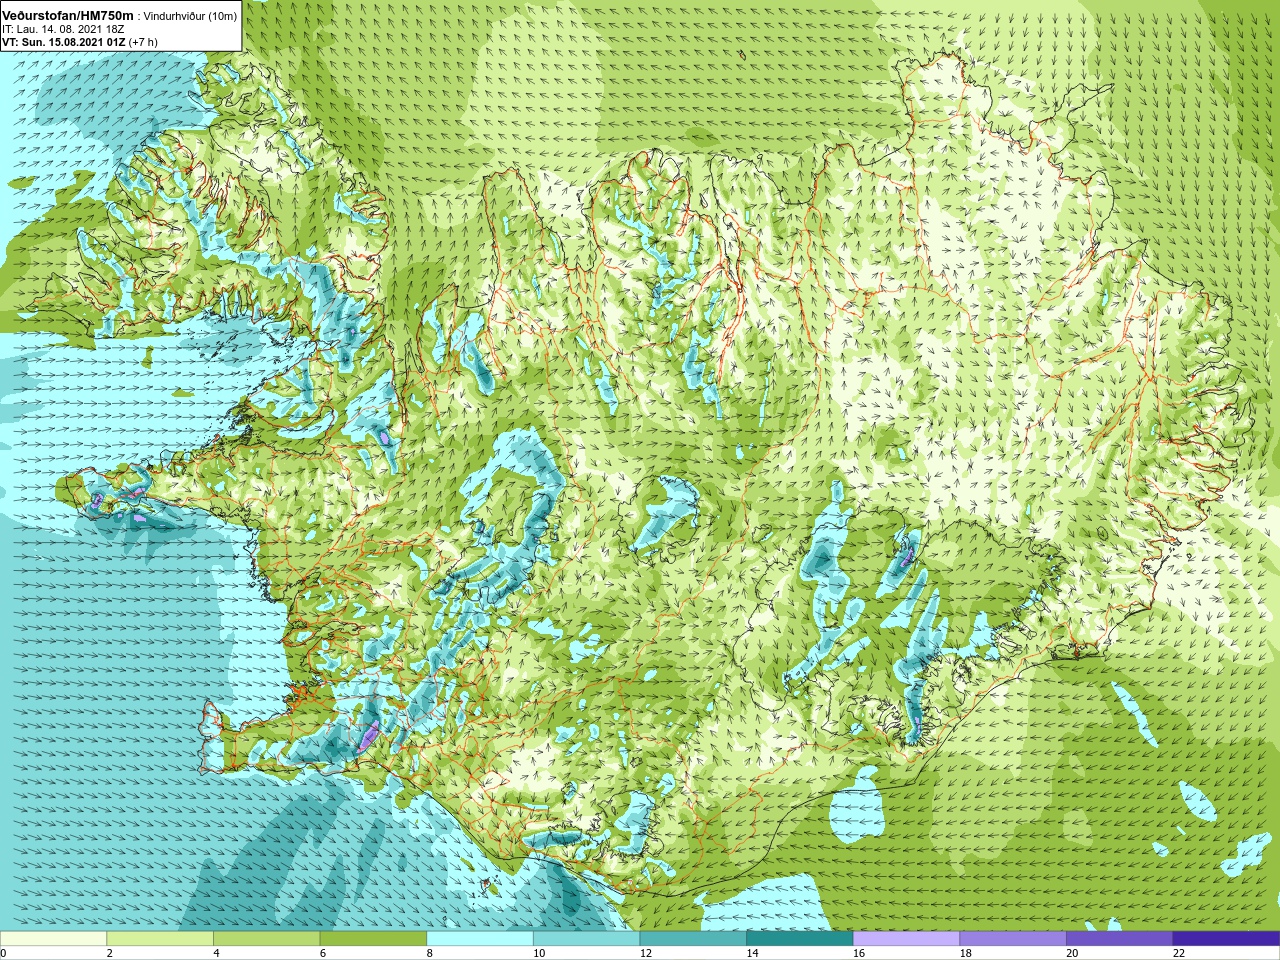Click the legend value 12
The width and height of the screenshot is (1280, 960).
(x=646, y=953)
